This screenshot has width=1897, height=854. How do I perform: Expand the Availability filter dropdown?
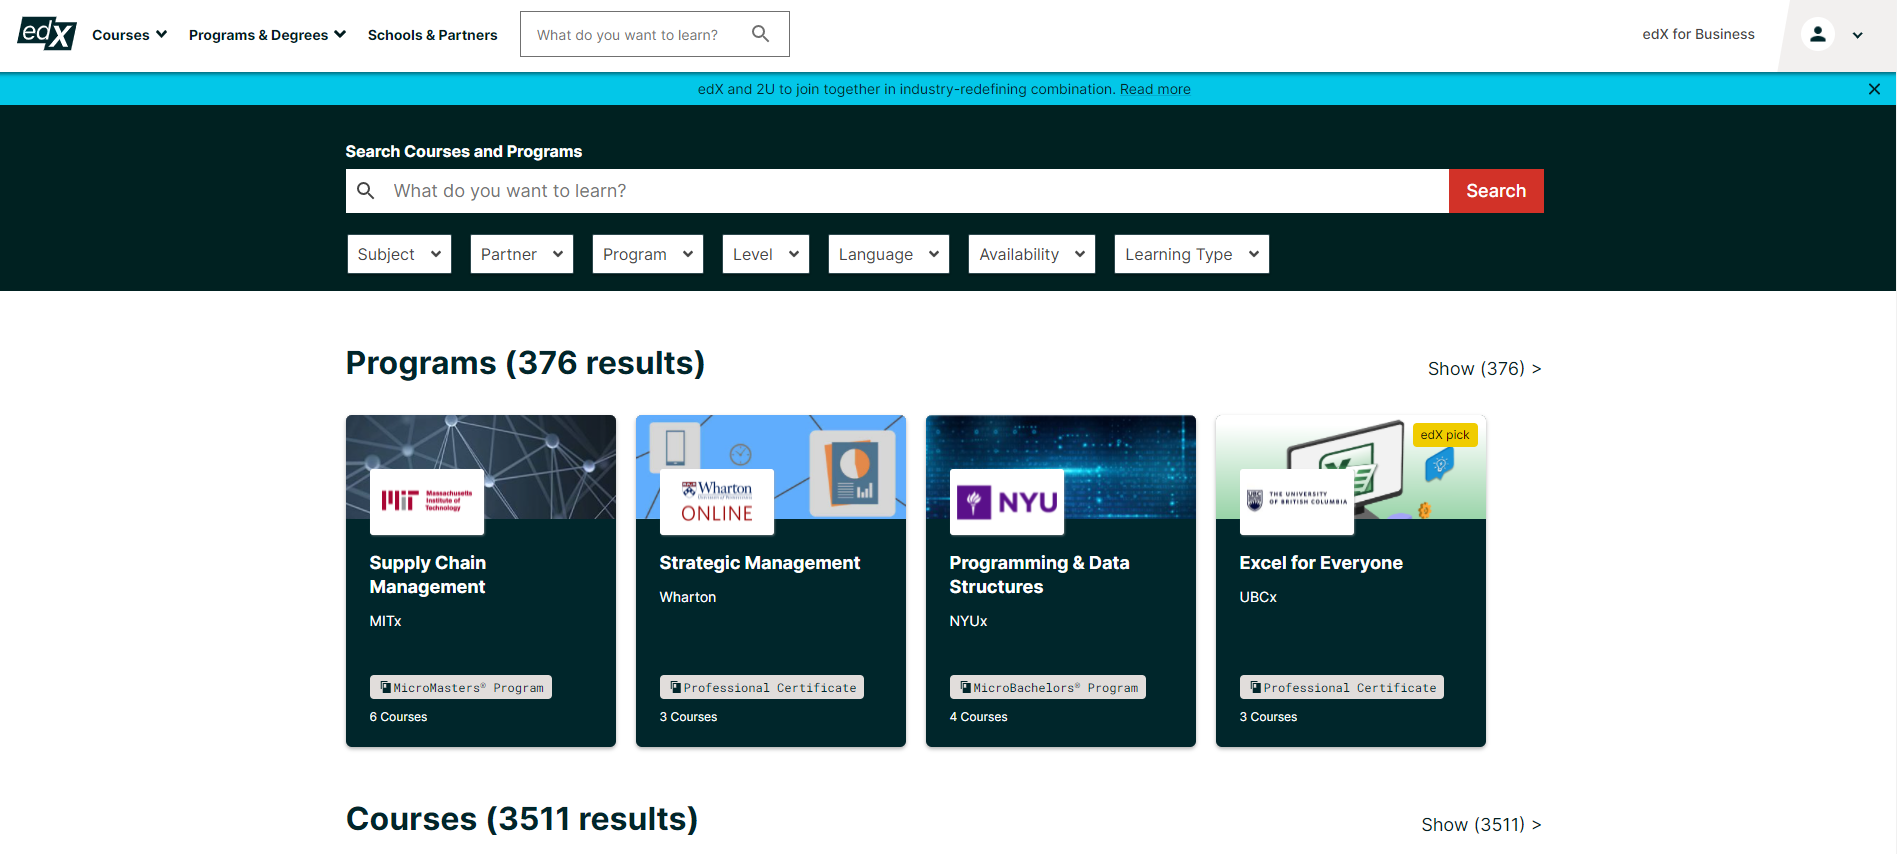tap(1032, 254)
